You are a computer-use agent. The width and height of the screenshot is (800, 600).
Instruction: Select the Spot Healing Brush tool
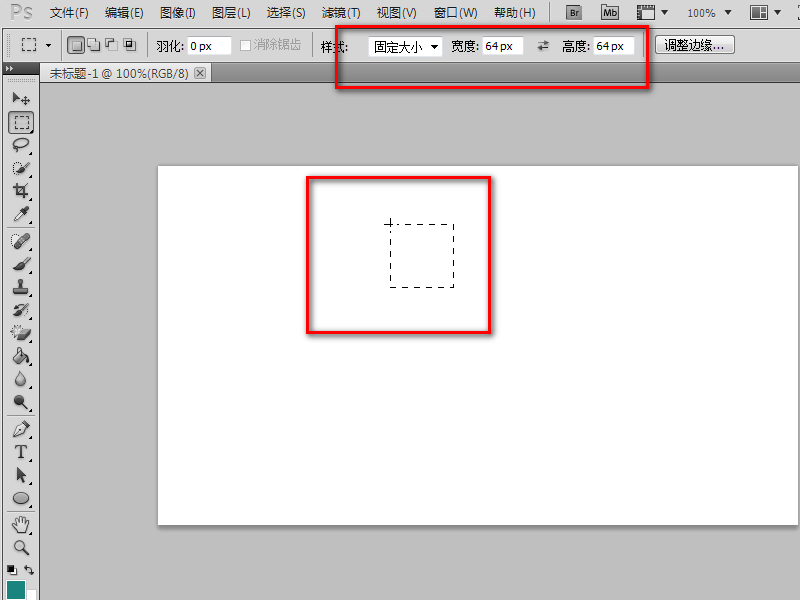(x=21, y=241)
